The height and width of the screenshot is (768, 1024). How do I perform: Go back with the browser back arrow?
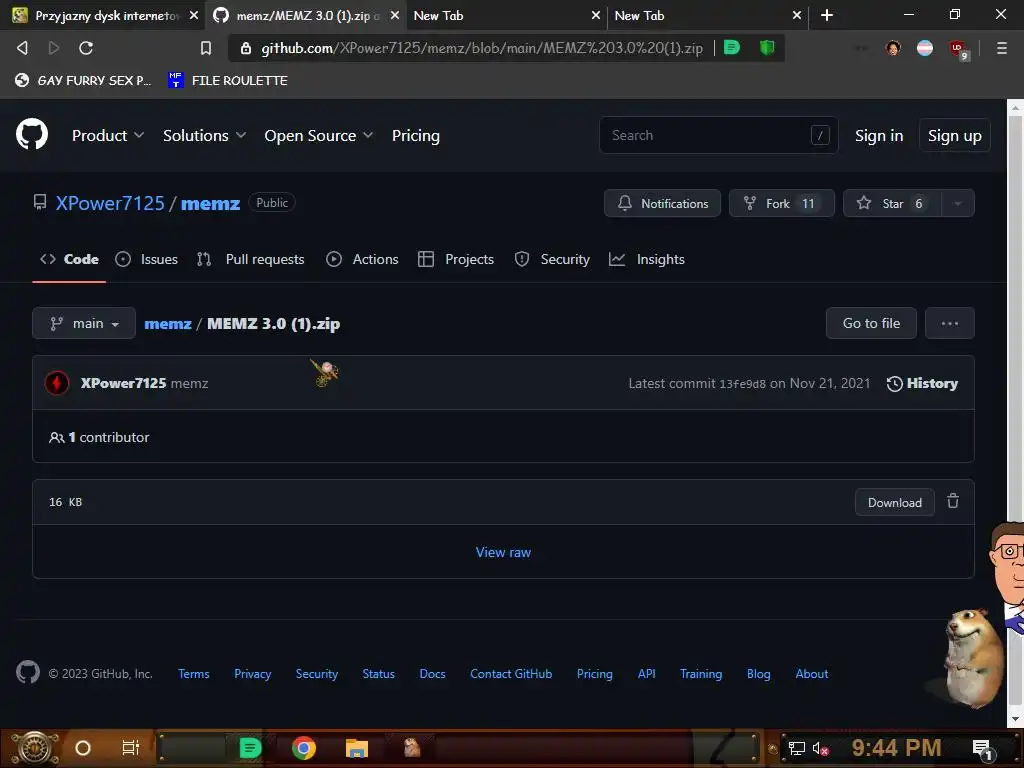point(22,48)
